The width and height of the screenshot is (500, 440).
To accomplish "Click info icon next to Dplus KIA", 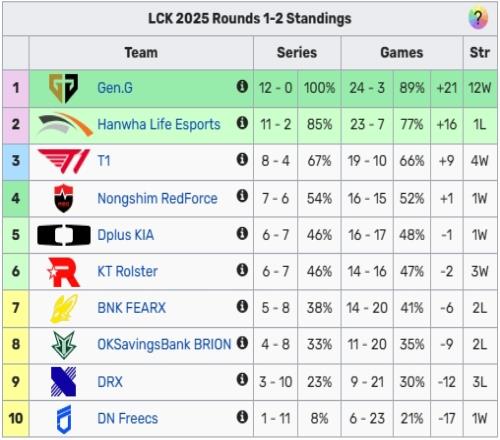I will pyautogui.click(x=242, y=233).
